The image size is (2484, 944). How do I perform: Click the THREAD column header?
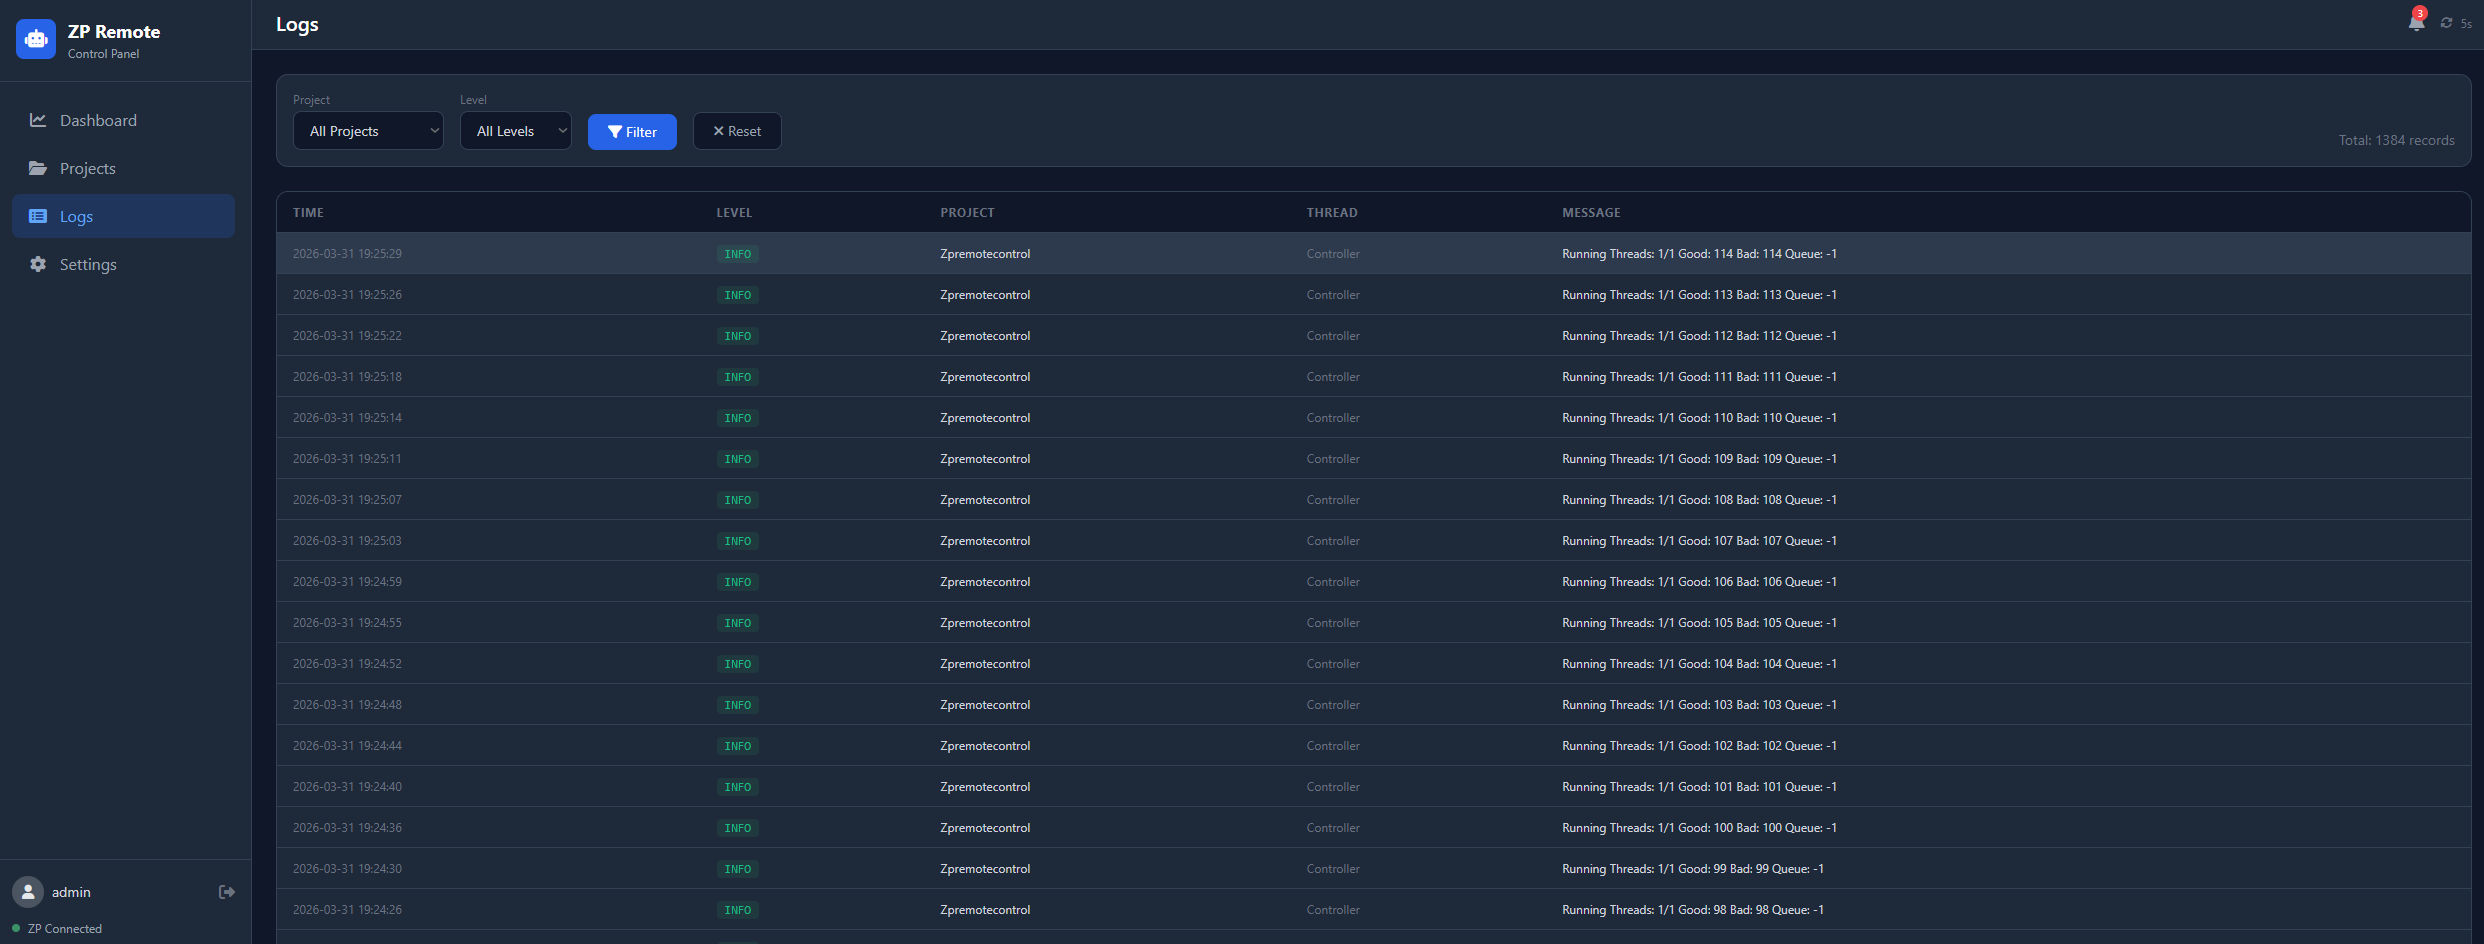click(x=1332, y=213)
